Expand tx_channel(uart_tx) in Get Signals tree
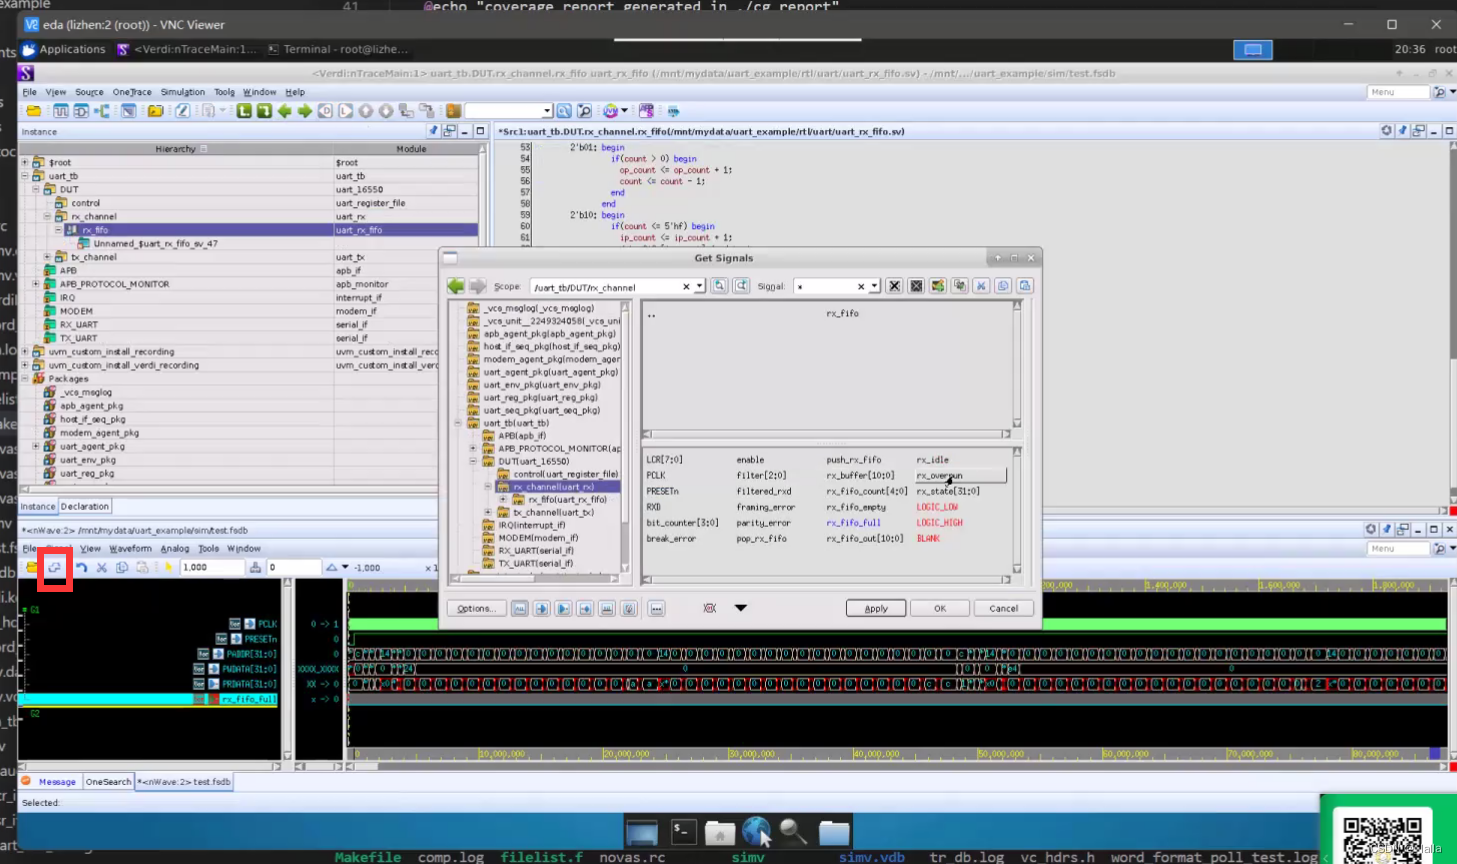Viewport: 1457px width, 864px height. [x=488, y=513]
